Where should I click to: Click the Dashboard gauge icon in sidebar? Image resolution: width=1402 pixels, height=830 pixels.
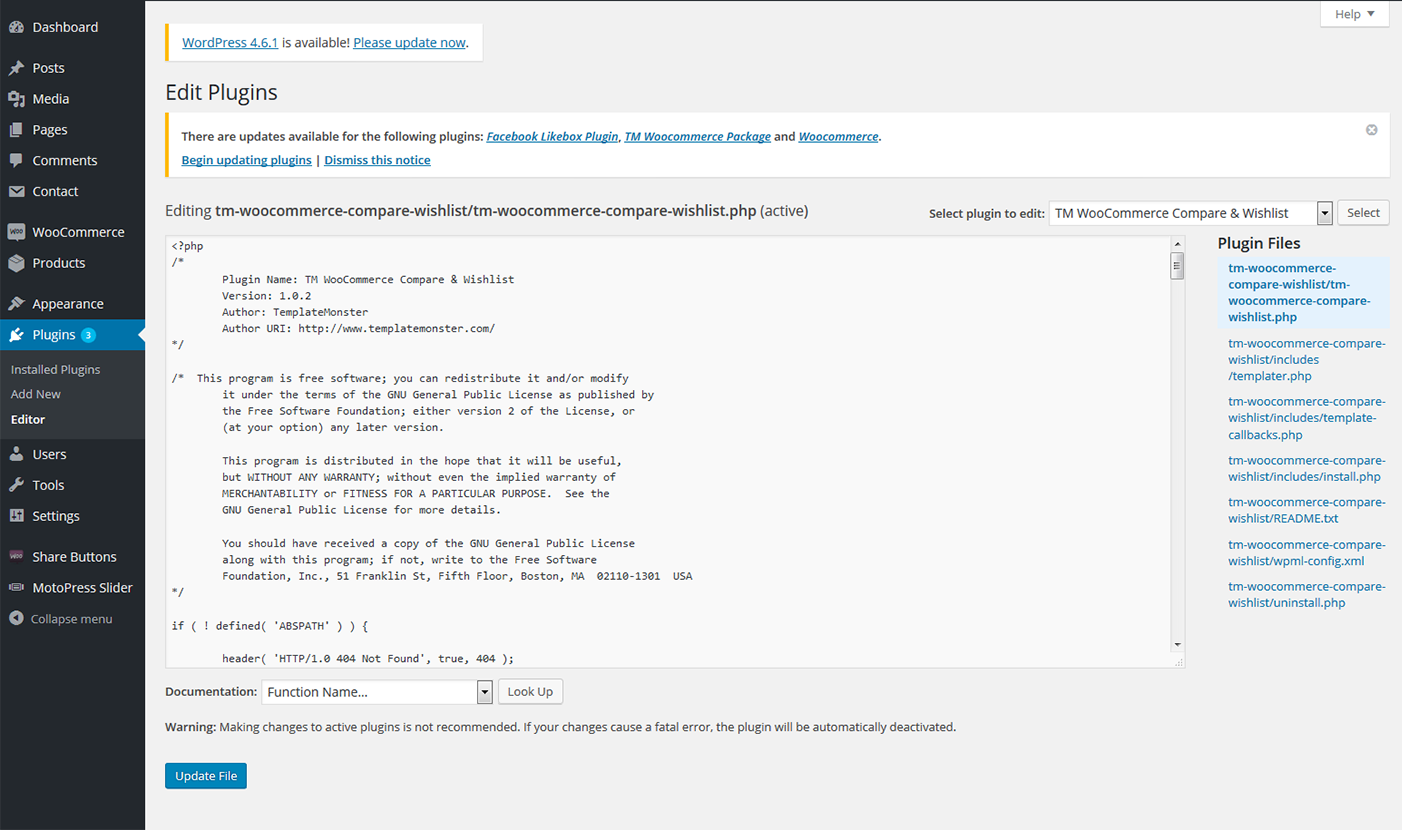(x=16, y=27)
